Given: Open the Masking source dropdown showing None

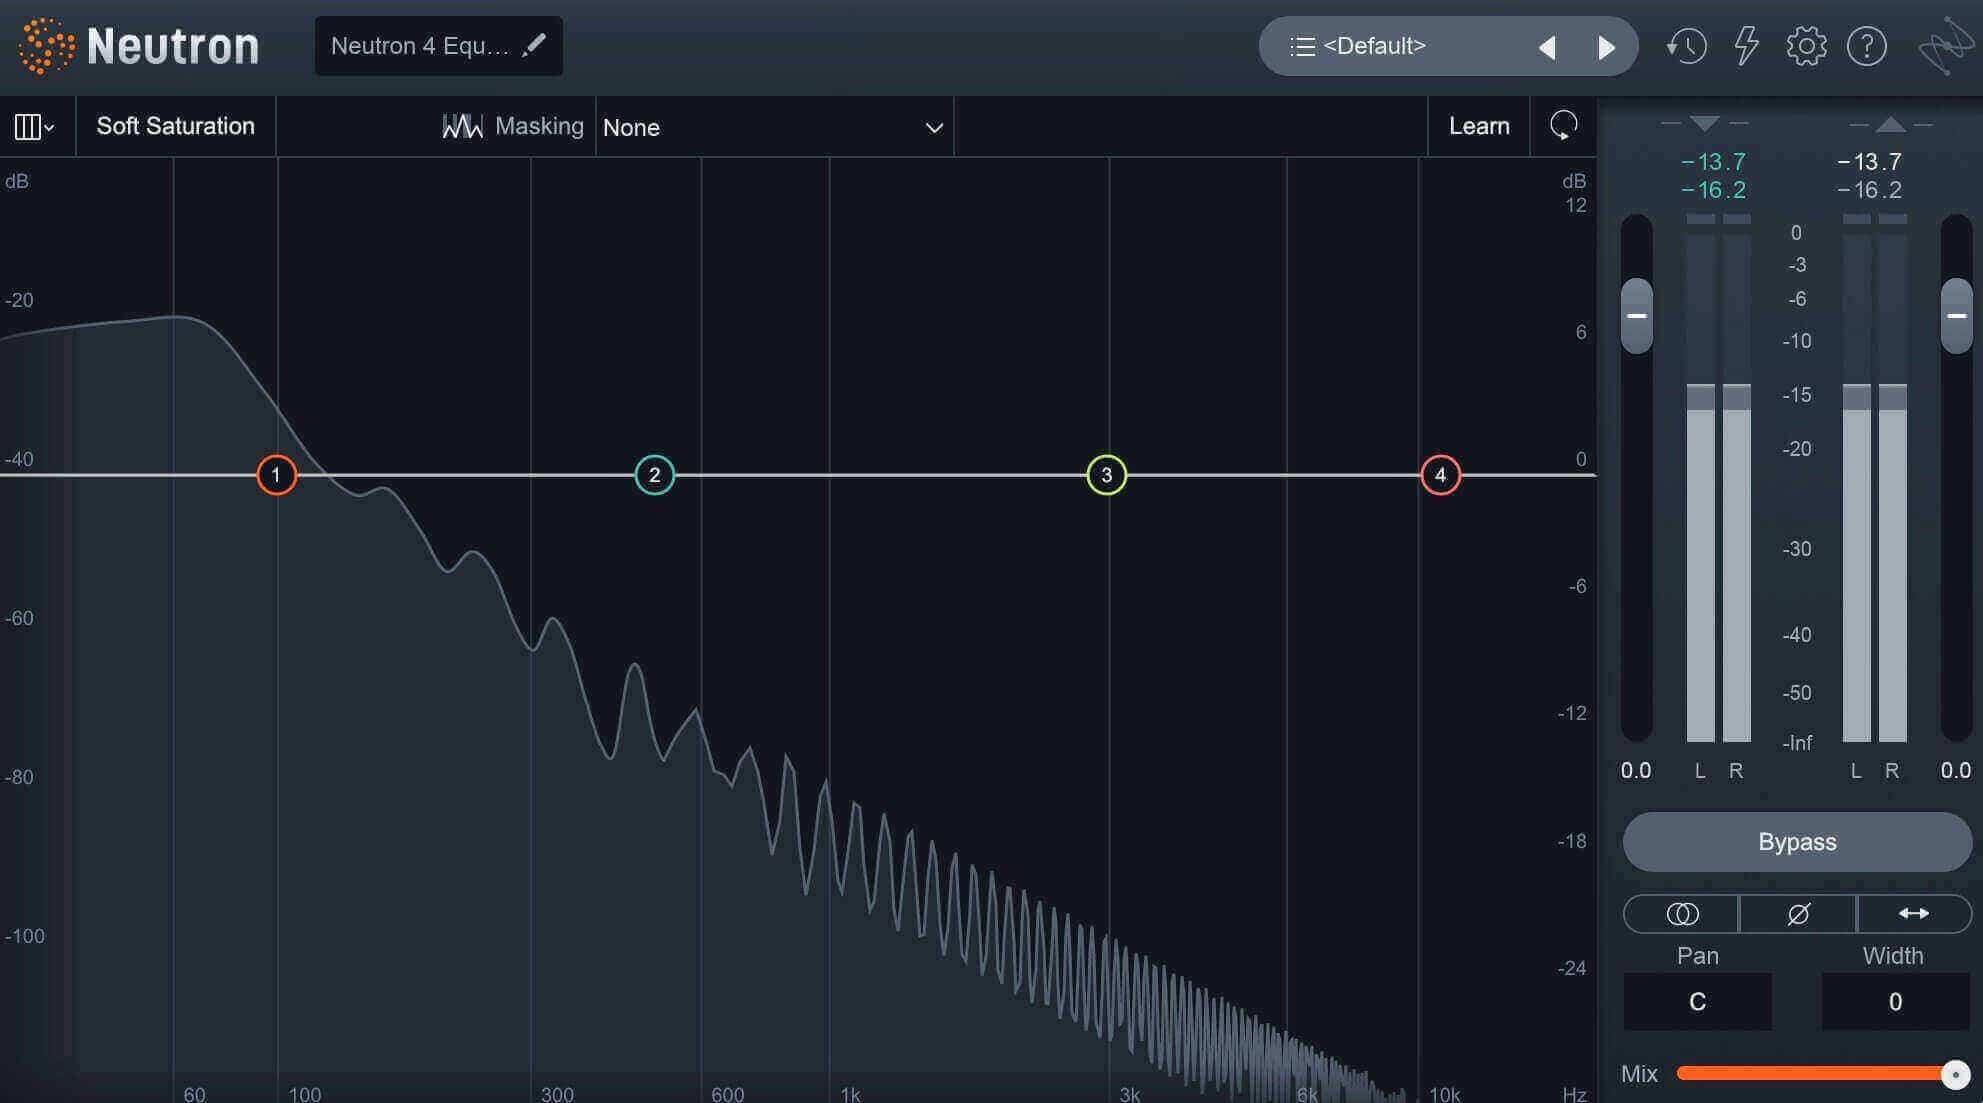Looking at the screenshot, I should point(774,127).
